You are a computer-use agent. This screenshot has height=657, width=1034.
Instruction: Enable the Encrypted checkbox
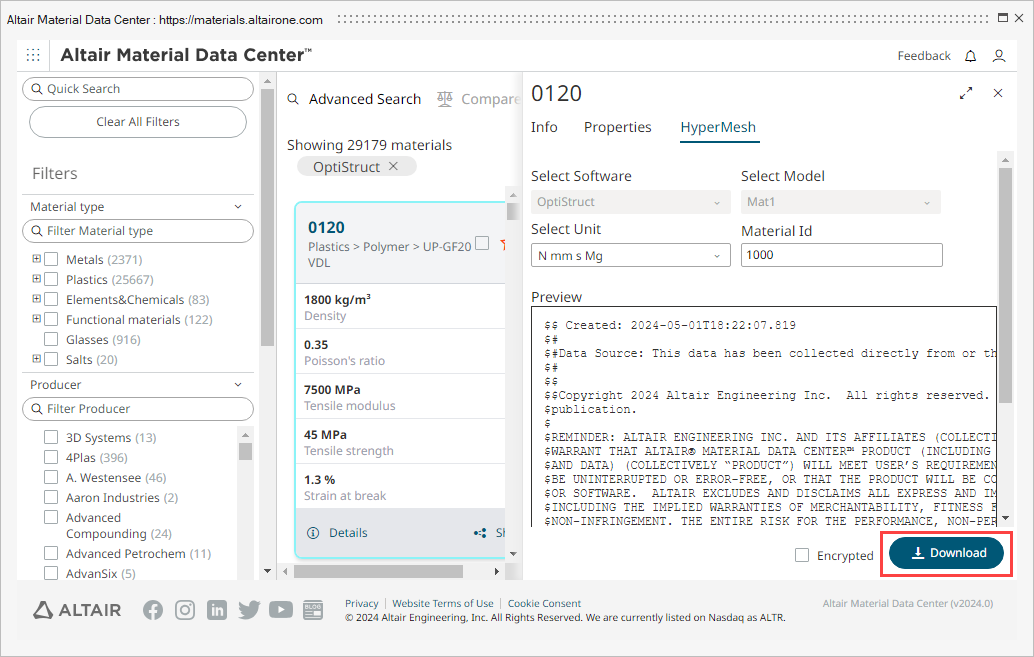tap(802, 555)
